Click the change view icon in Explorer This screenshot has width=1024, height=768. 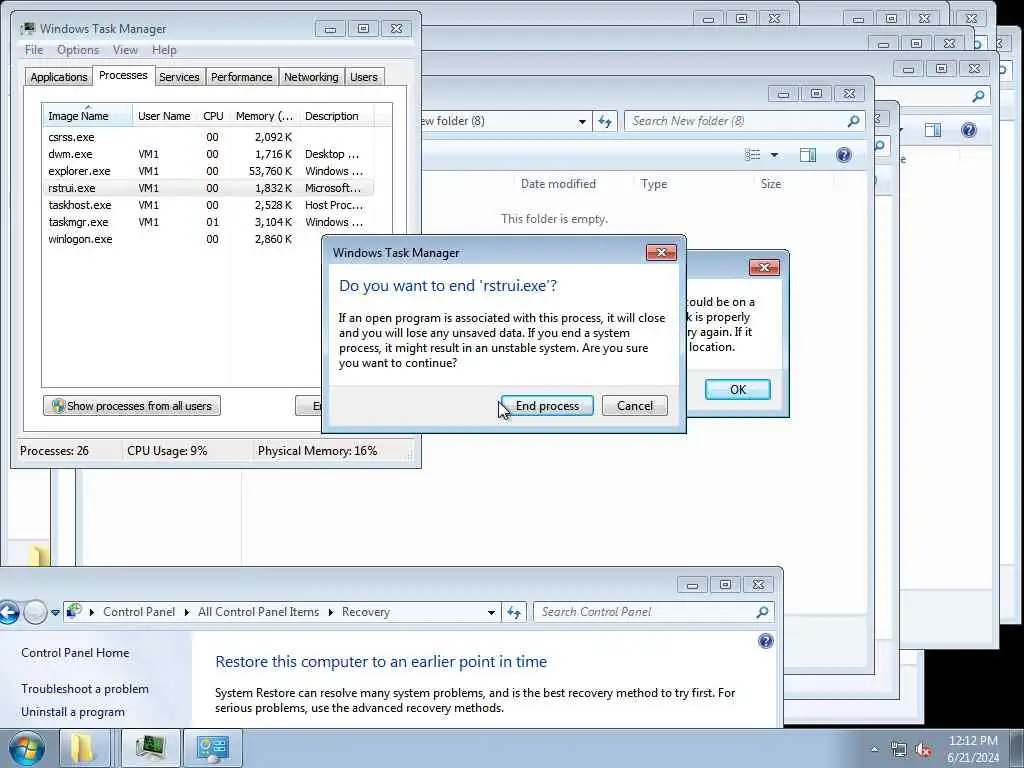pyautogui.click(x=752, y=155)
